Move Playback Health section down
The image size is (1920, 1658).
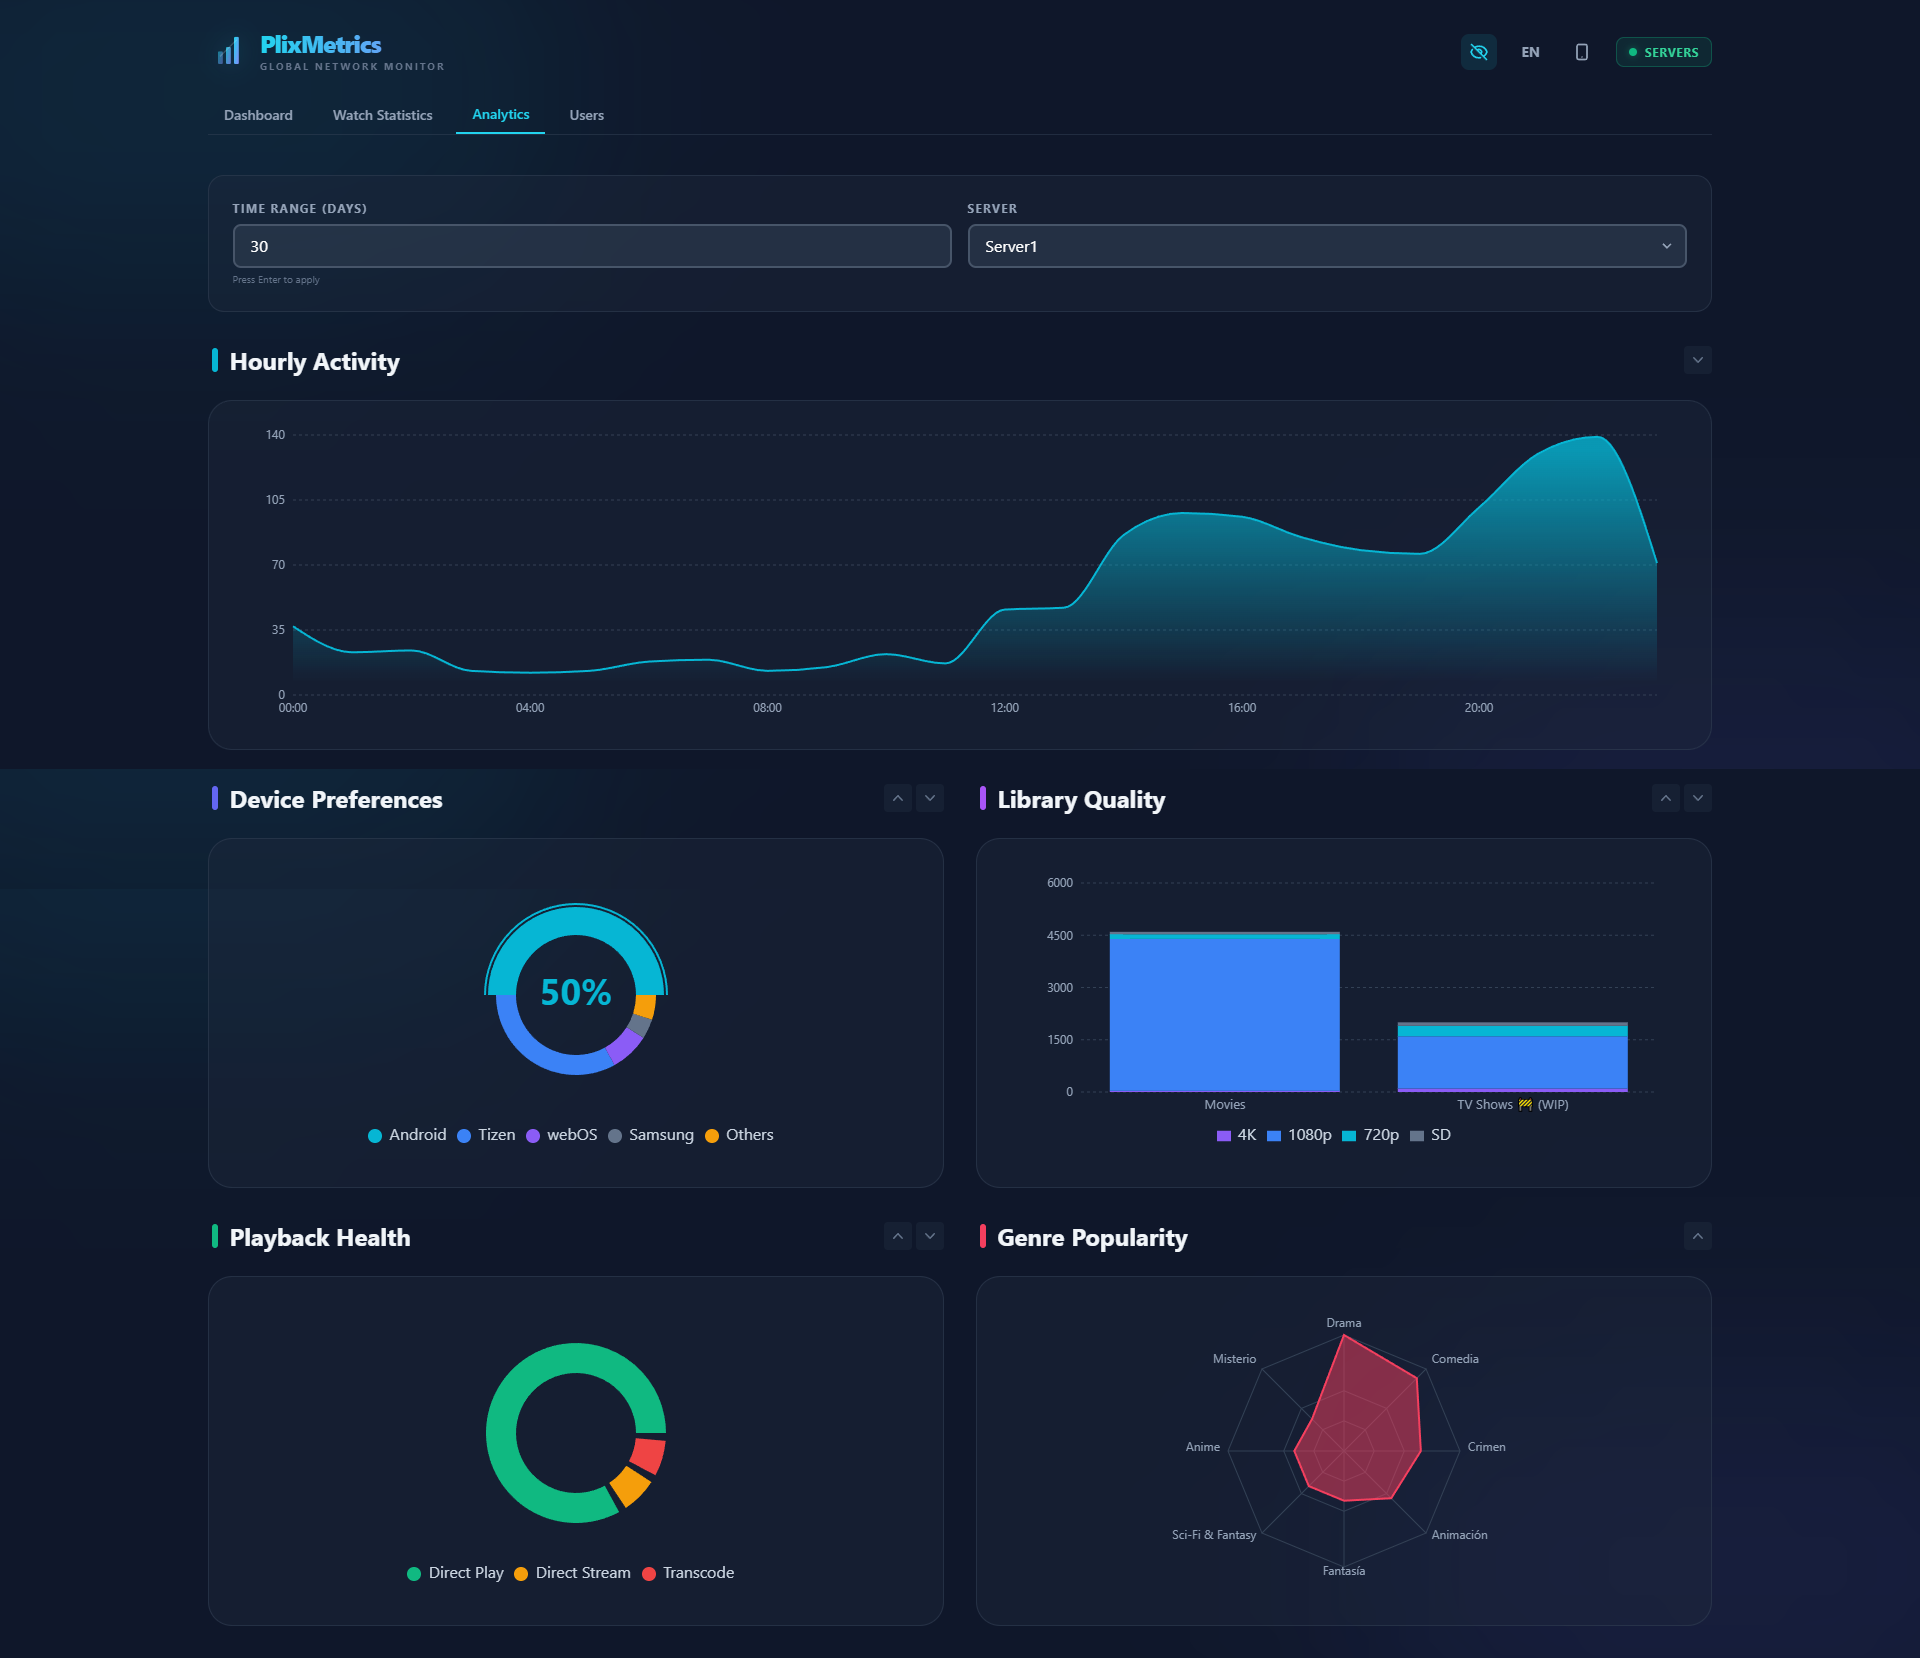coord(930,1236)
